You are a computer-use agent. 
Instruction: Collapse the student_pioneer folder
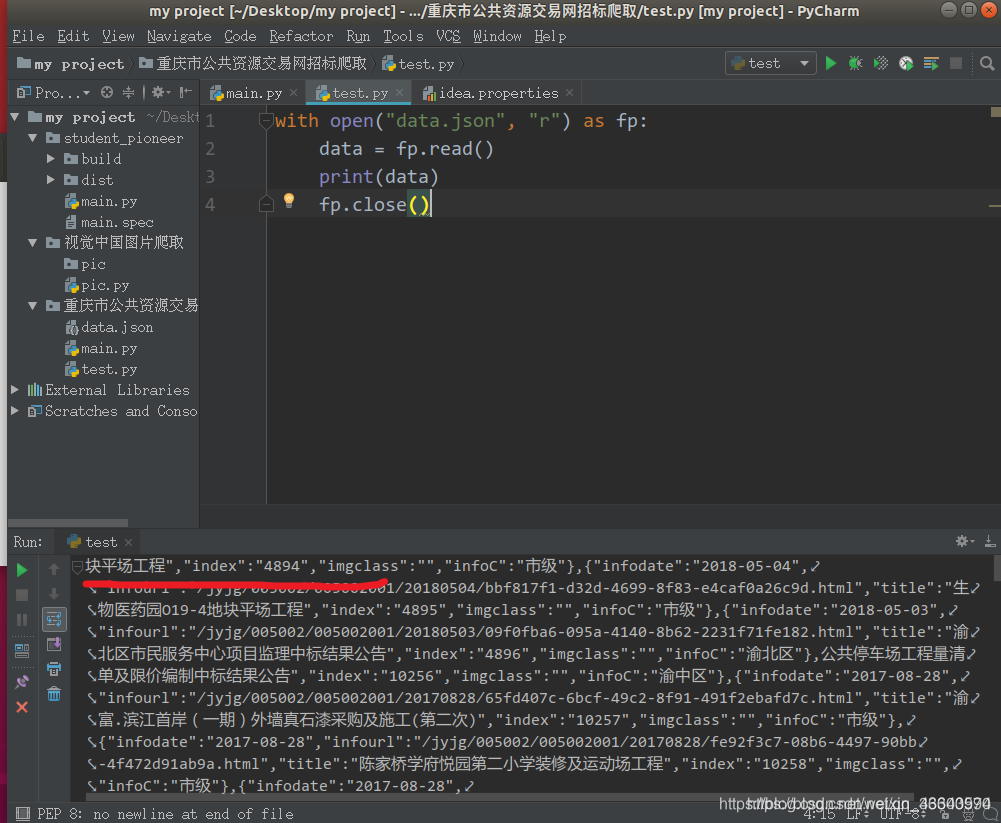pyautogui.click(x=33, y=138)
